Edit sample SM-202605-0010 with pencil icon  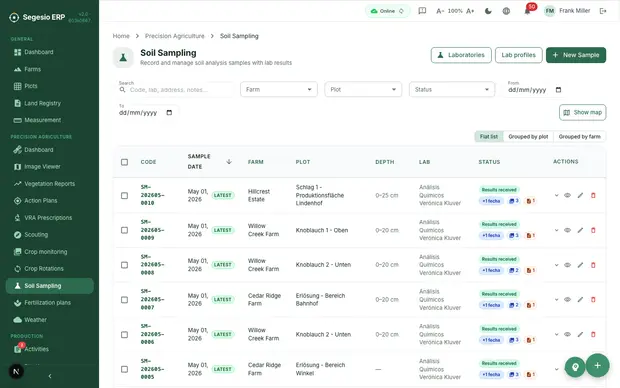pyautogui.click(x=580, y=195)
